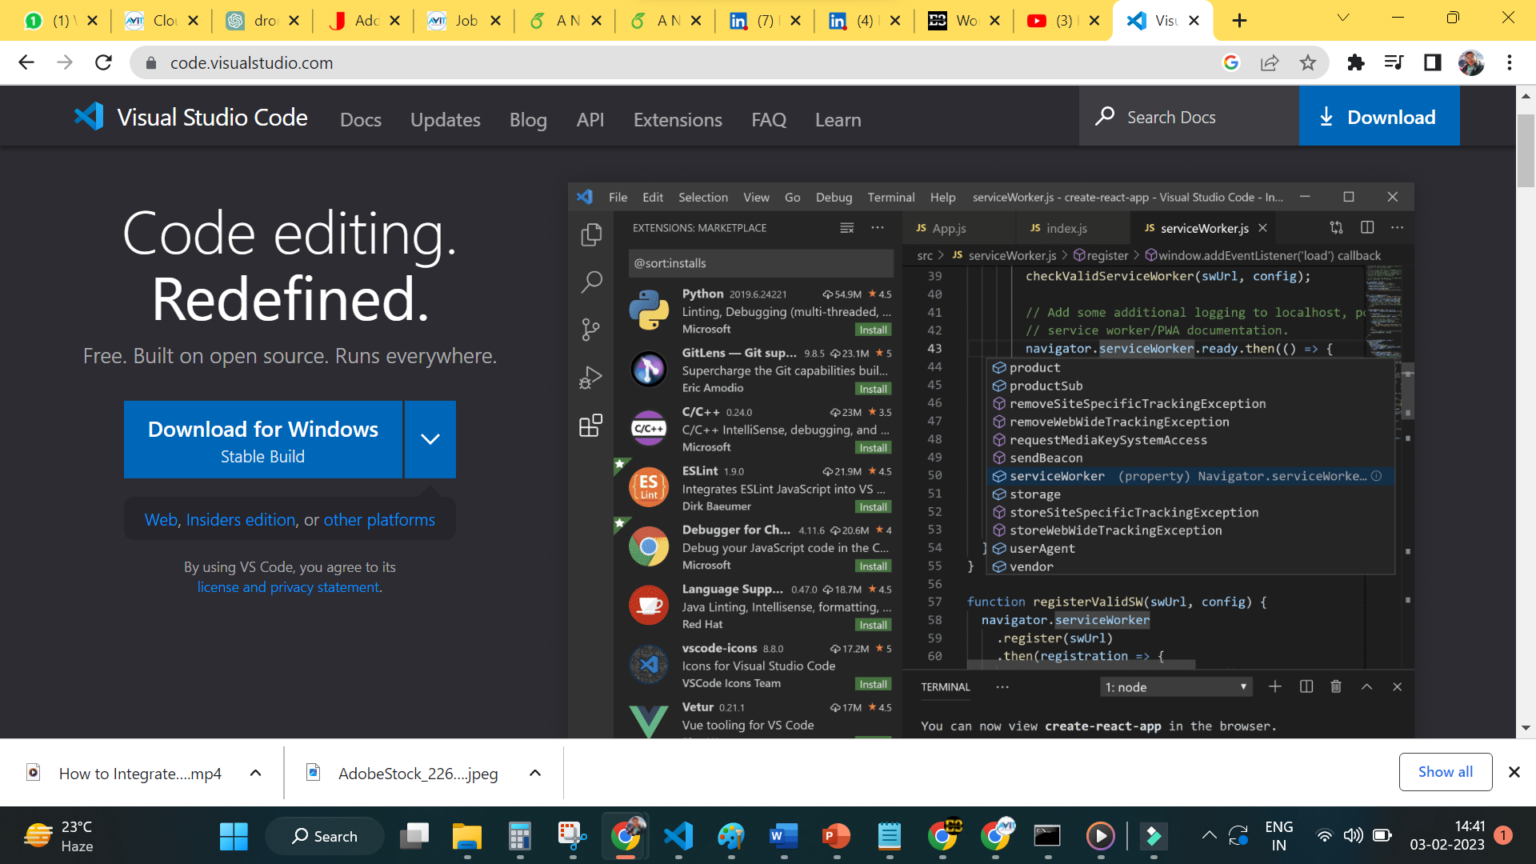Open the tab search dropdown in Chrome
1536x864 pixels.
(x=1343, y=18)
